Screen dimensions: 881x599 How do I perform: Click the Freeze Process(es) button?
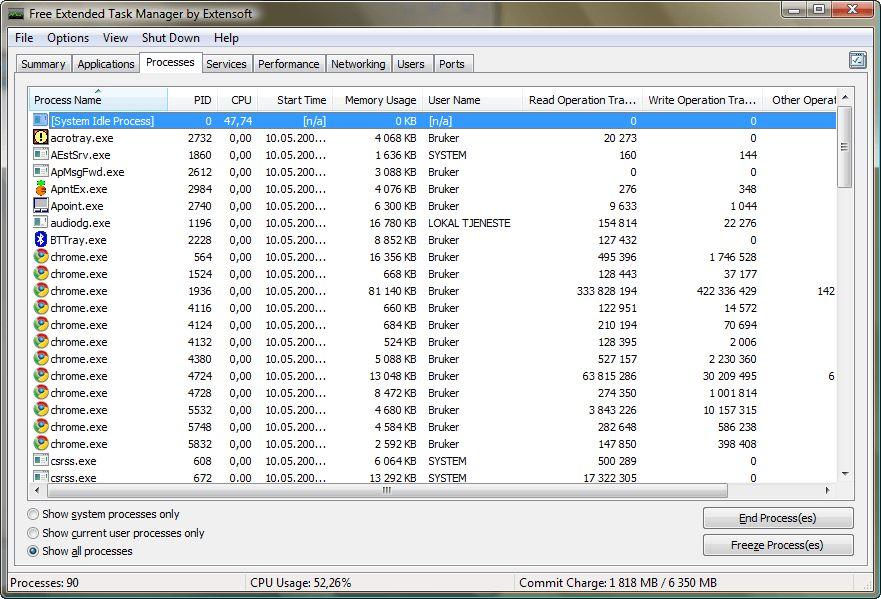[778, 545]
